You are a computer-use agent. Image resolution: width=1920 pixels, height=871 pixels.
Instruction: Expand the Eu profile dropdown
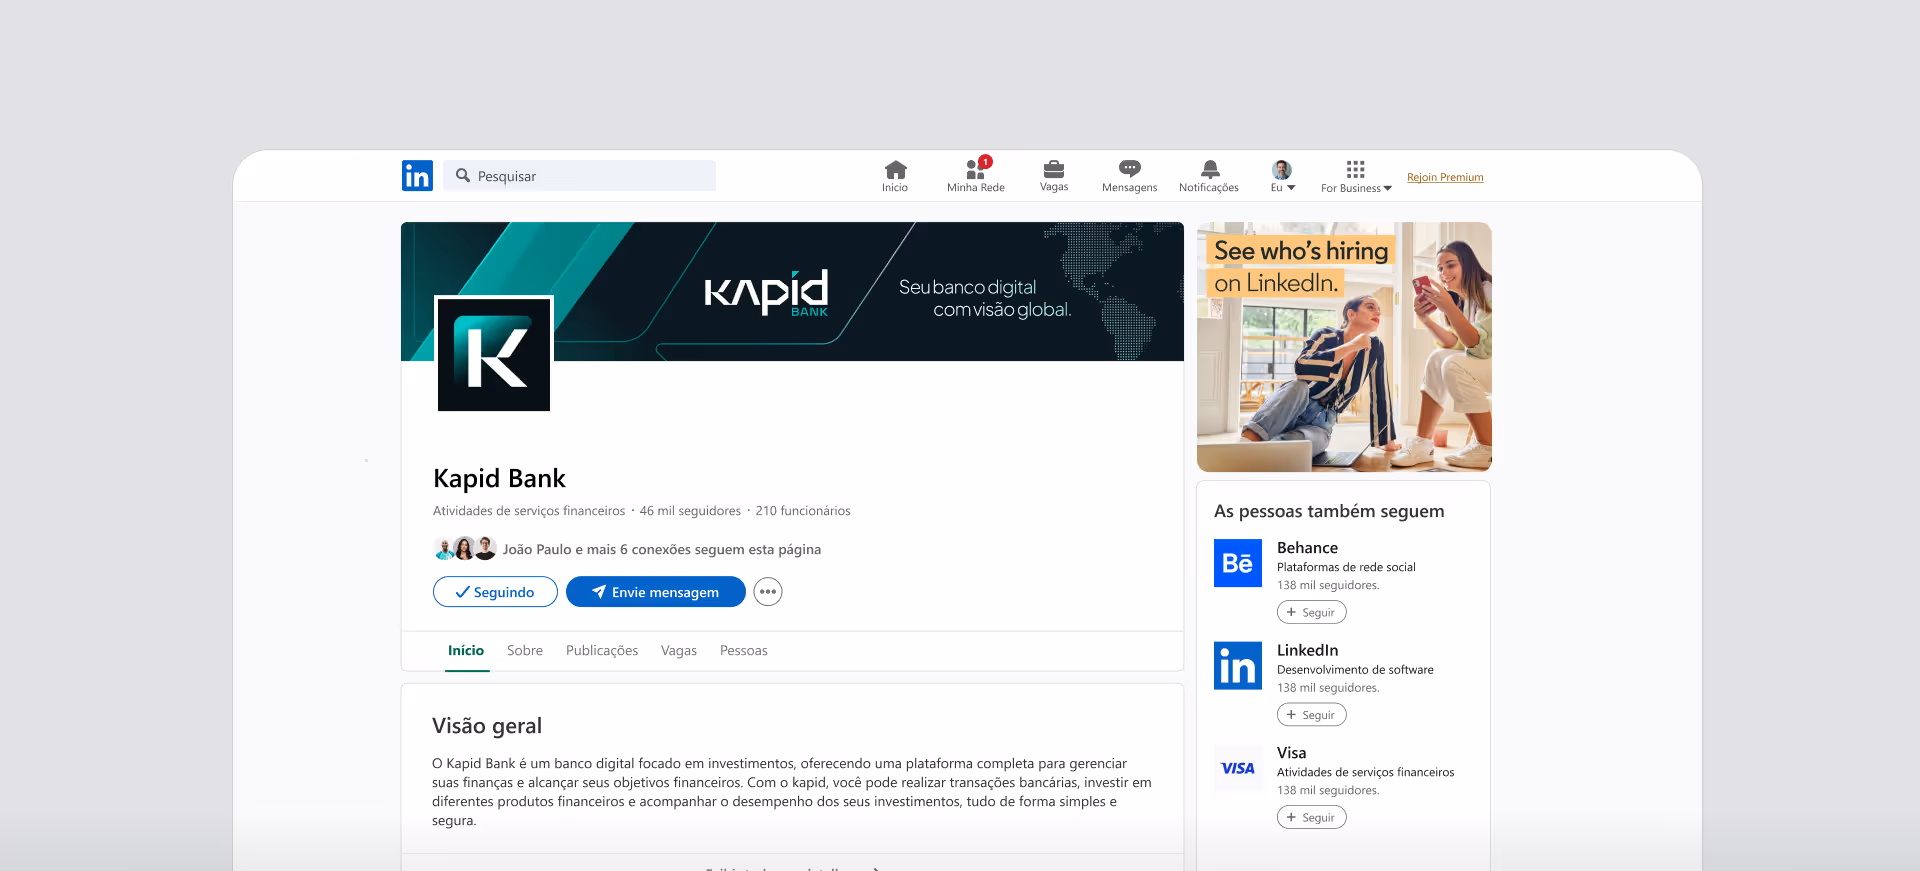click(1282, 176)
